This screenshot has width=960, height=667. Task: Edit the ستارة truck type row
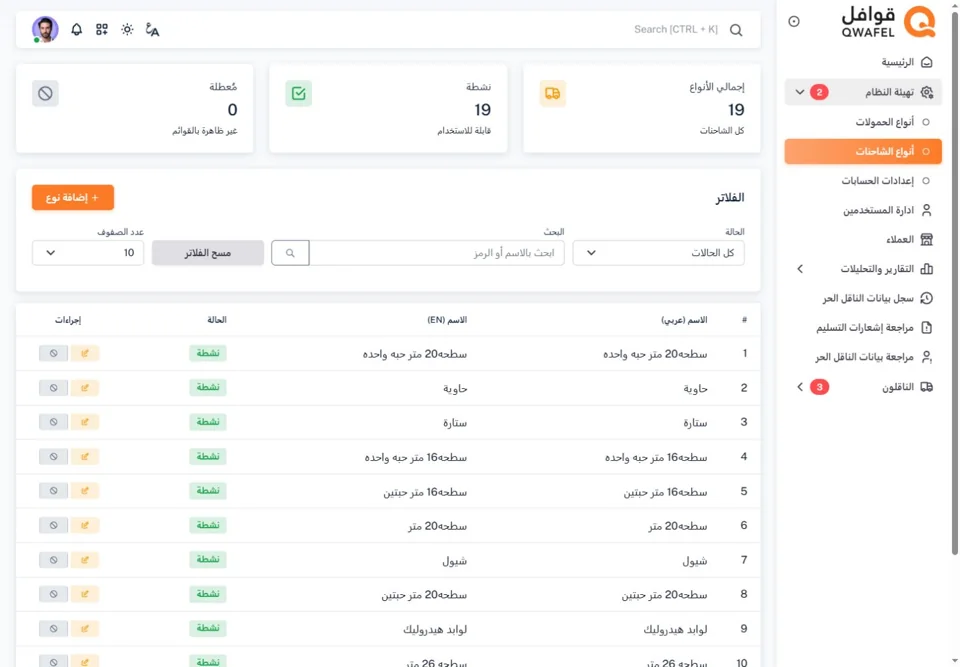tap(84, 422)
